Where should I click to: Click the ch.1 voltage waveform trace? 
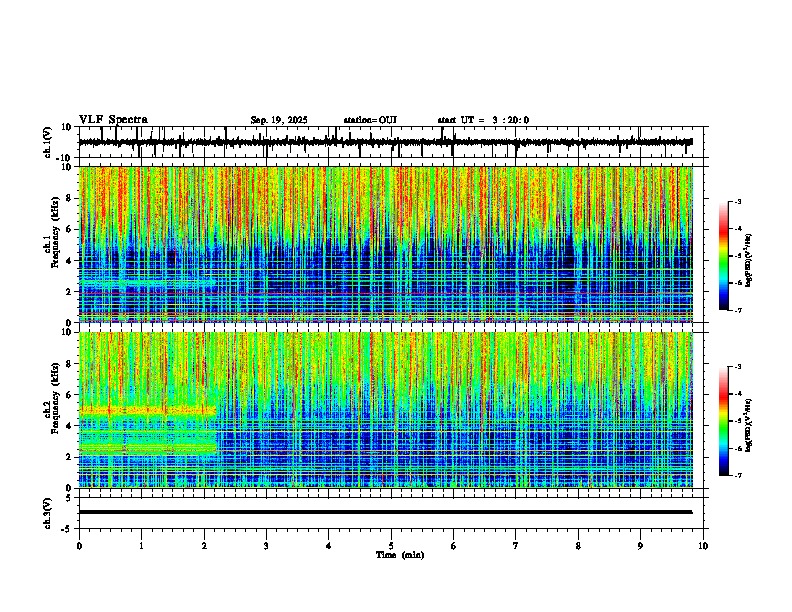point(386,142)
